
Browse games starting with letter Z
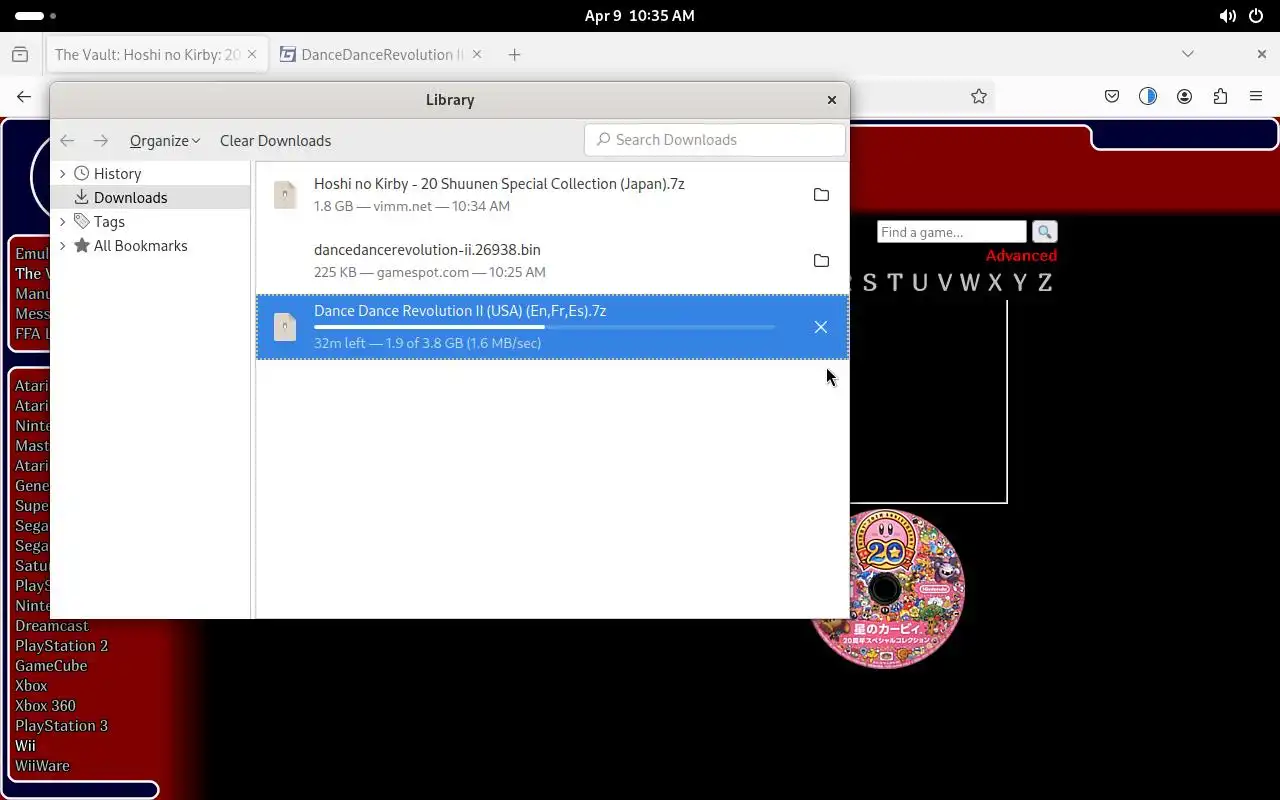click(1044, 283)
